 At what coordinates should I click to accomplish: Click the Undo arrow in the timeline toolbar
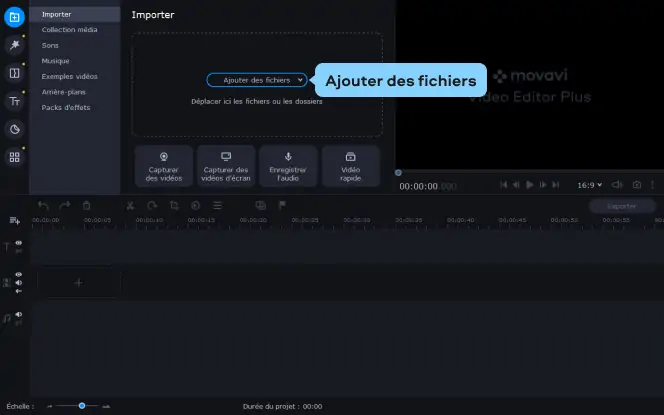[43, 205]
